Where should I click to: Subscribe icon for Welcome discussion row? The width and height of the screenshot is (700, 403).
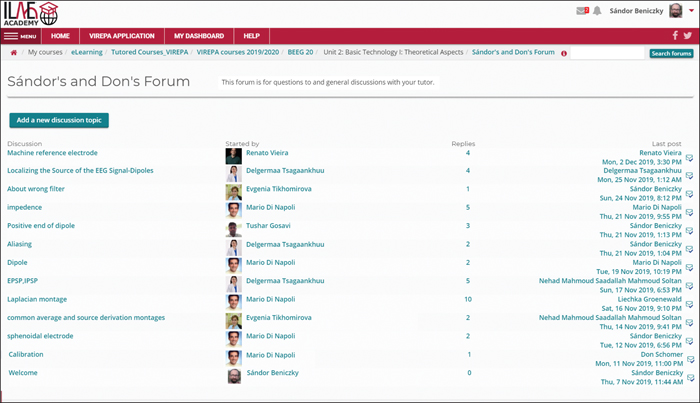[691, 378]
